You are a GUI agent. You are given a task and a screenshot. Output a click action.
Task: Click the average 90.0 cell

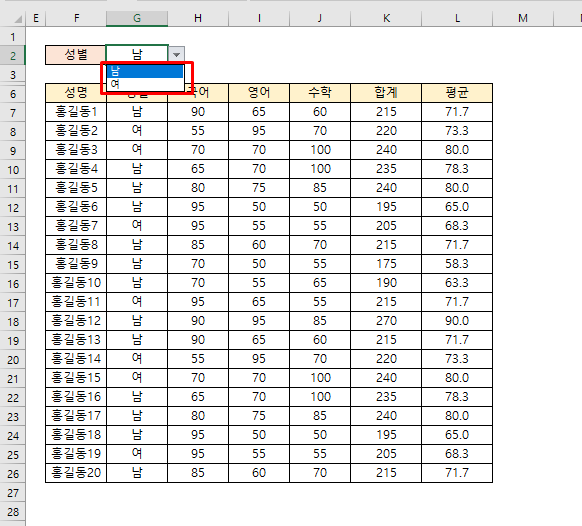(x=457, y=320)
